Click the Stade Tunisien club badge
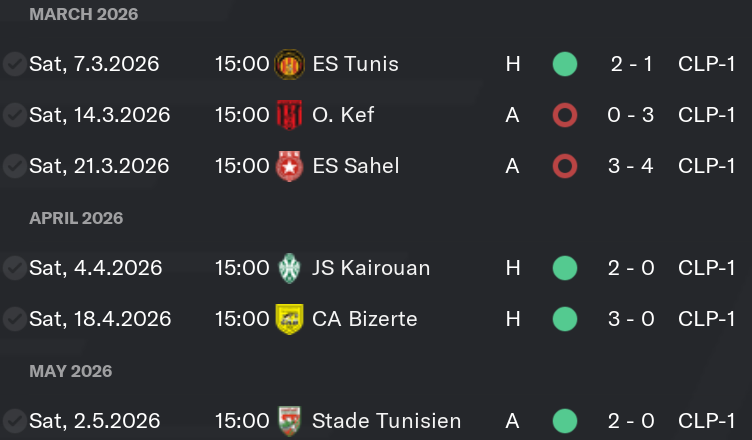 coord(289,421)
